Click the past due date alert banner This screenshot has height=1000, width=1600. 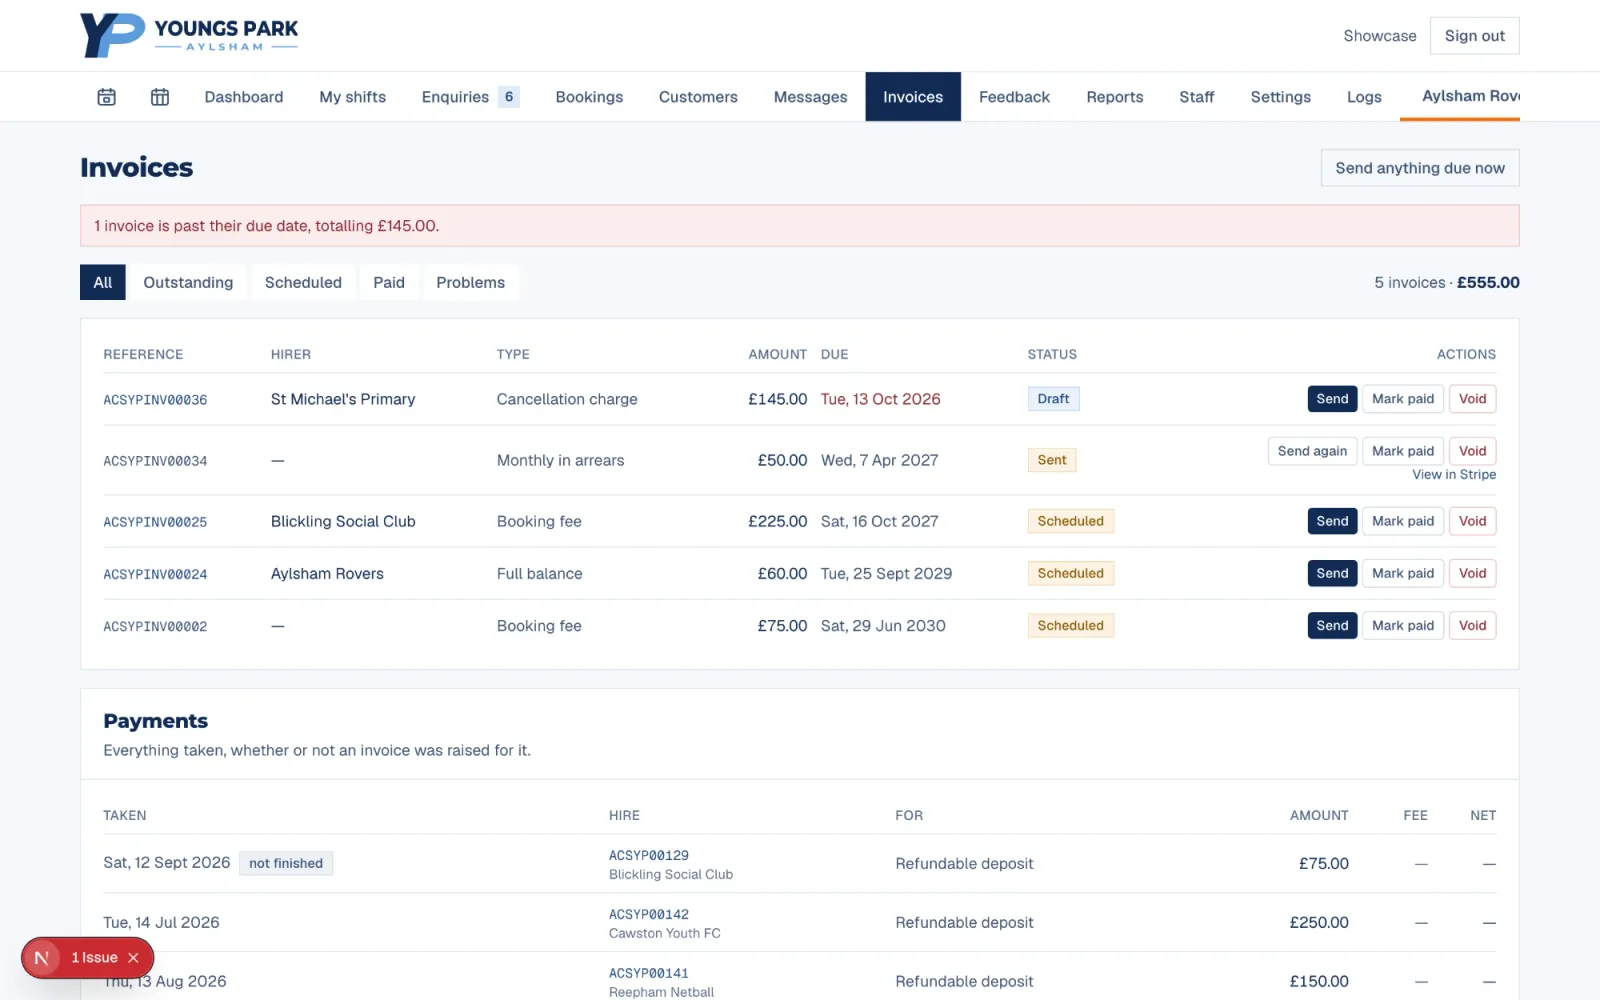point(800,226)
